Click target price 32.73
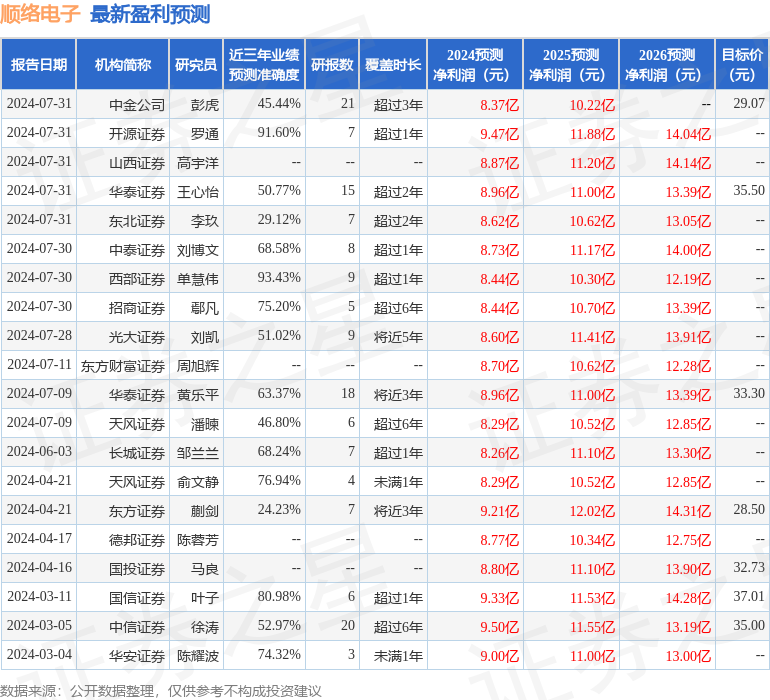The width and height of the screenshot is (770, 700). (749, 567)
